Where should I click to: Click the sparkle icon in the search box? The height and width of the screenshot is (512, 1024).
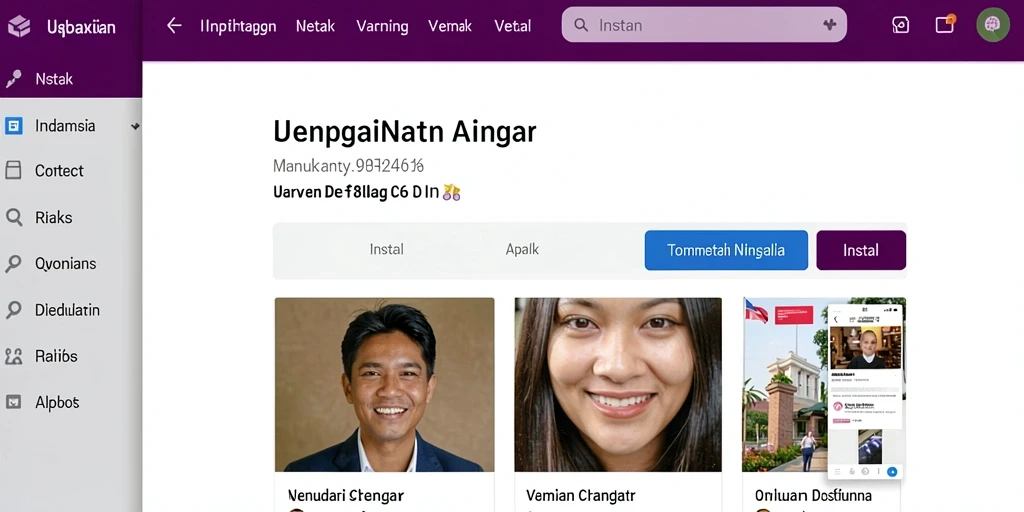click(829, 25)
